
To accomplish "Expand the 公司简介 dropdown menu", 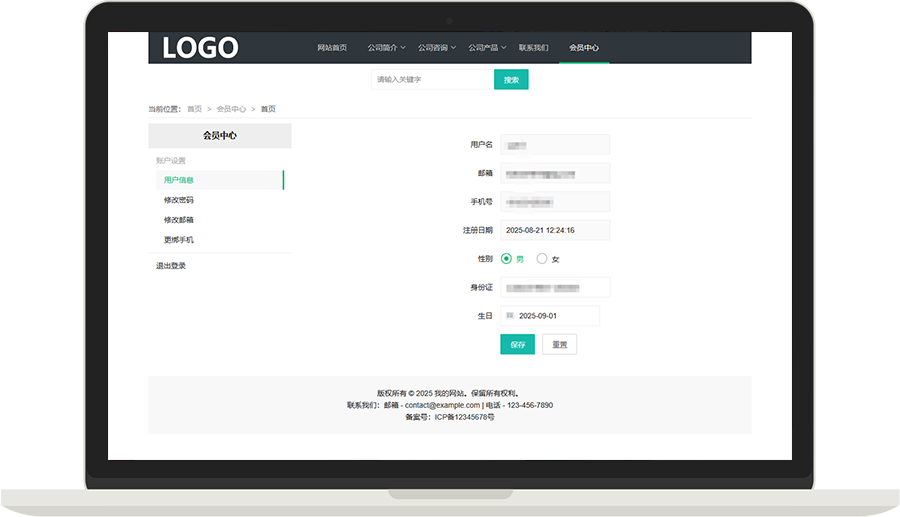I will point(386,48).
